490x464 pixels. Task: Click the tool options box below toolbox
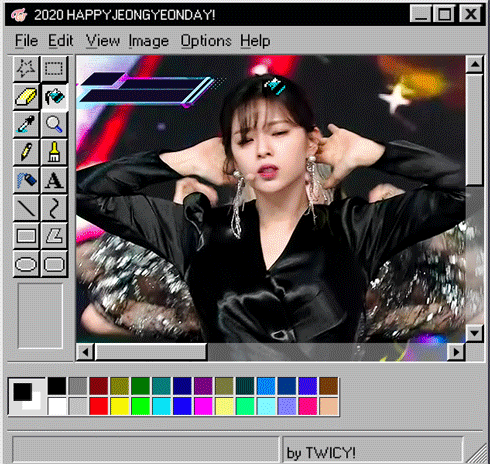[x=40, y=316]
